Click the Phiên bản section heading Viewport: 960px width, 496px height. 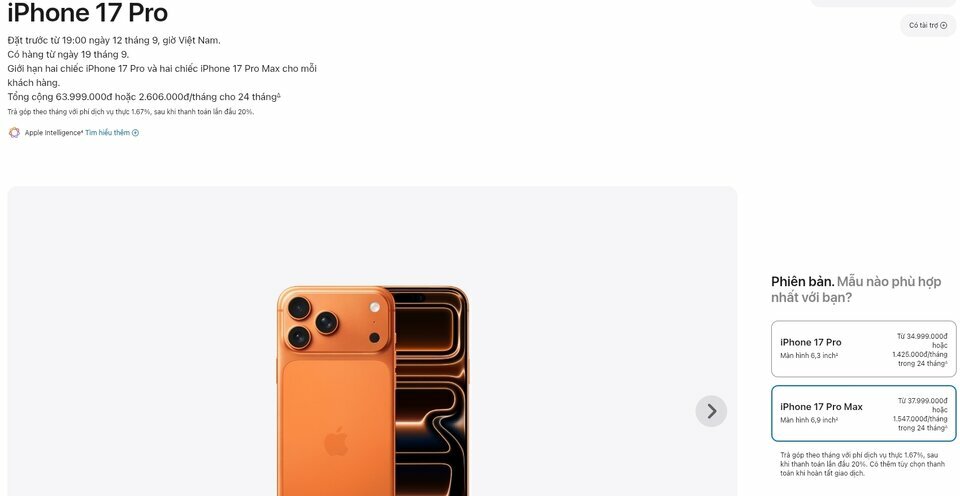(856, 290)
